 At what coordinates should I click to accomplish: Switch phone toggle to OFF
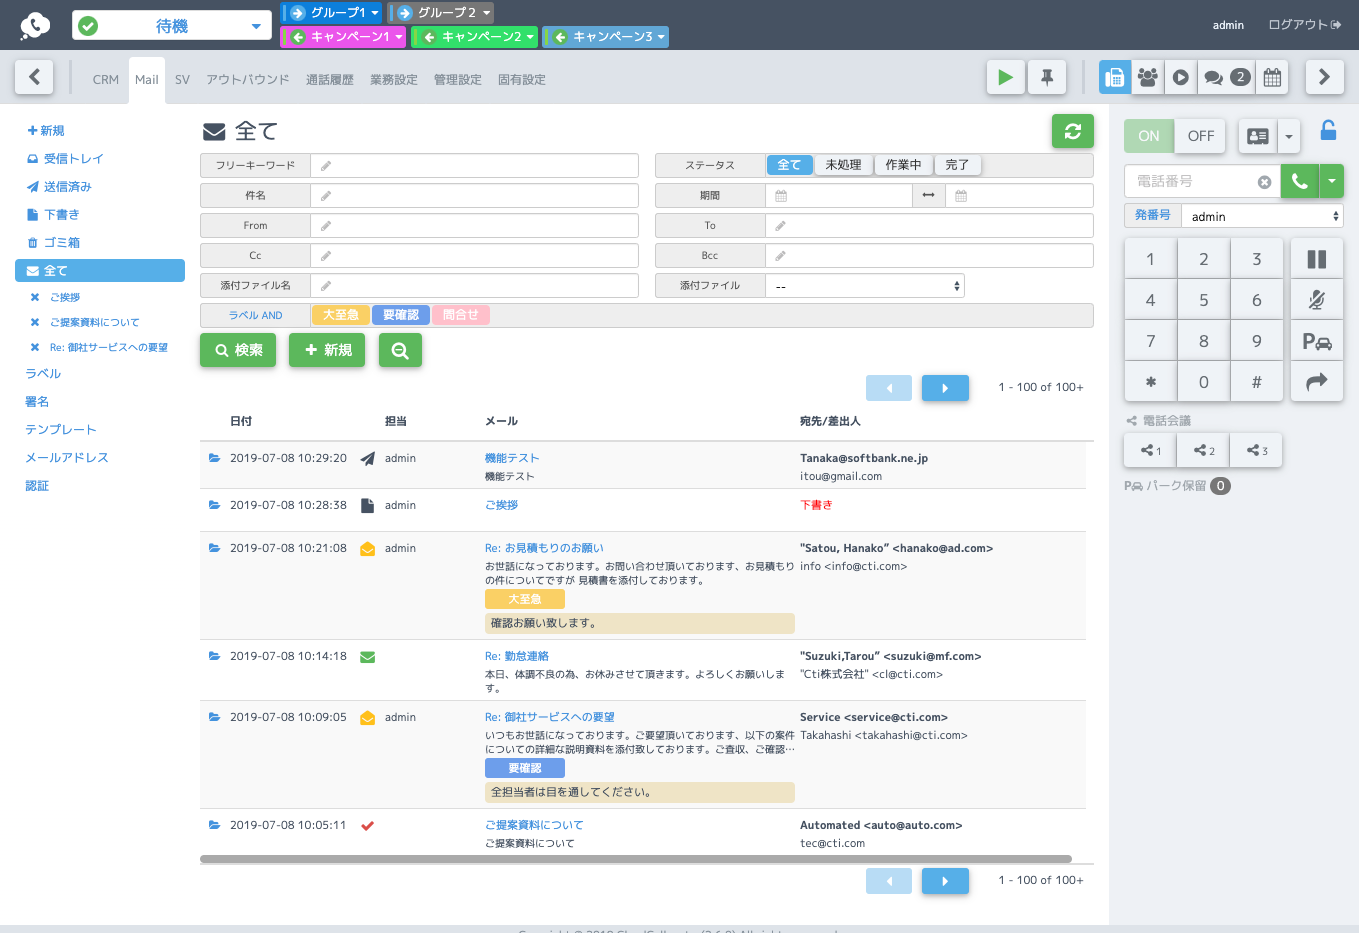point(1200,136)
